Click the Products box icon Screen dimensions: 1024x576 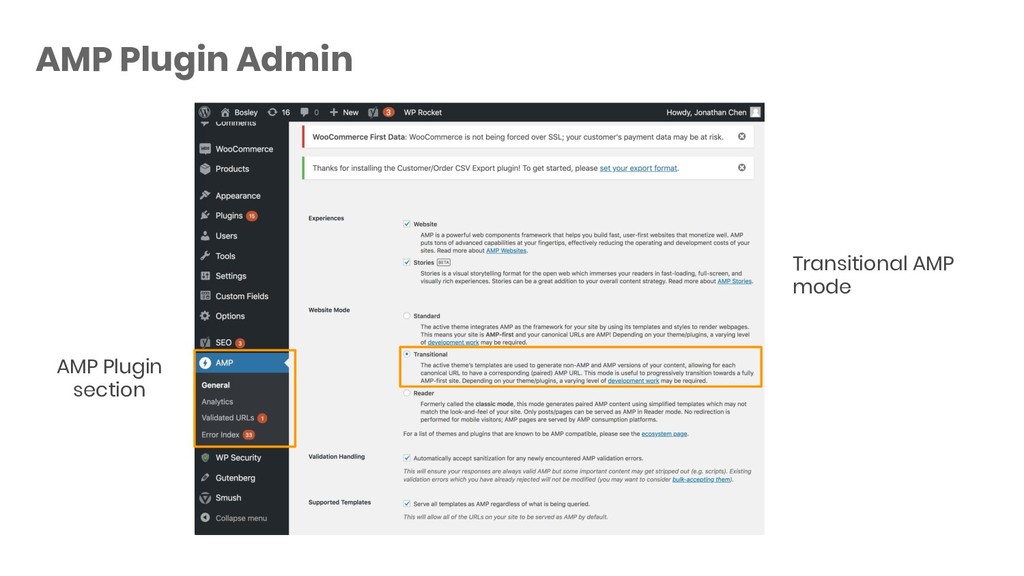(x=205, y=168)
